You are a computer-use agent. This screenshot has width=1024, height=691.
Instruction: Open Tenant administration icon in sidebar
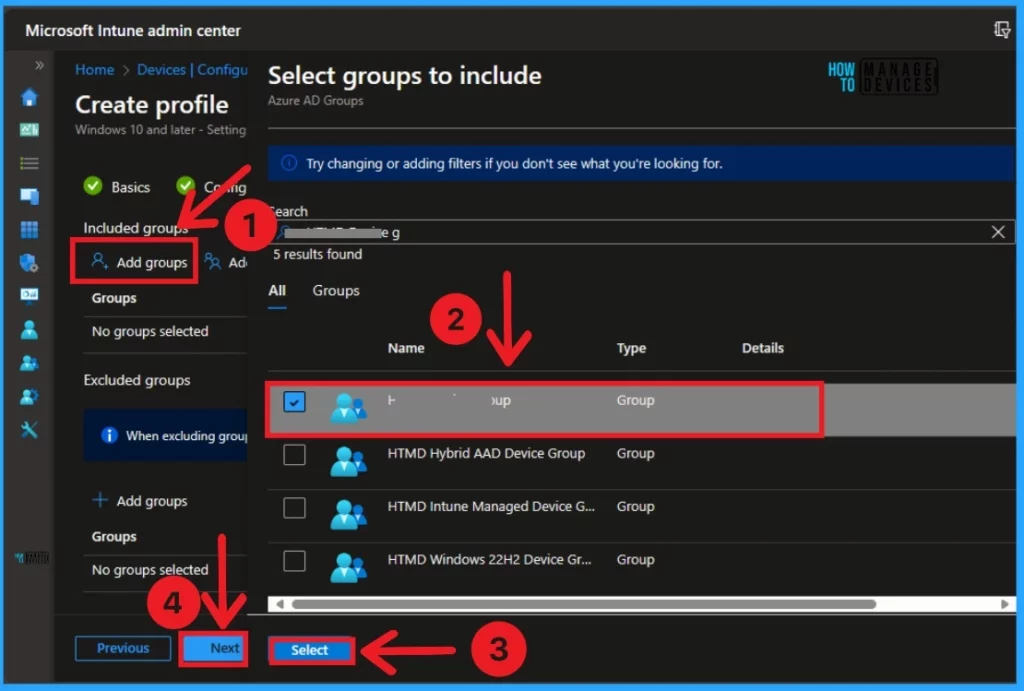click(29, 396)
